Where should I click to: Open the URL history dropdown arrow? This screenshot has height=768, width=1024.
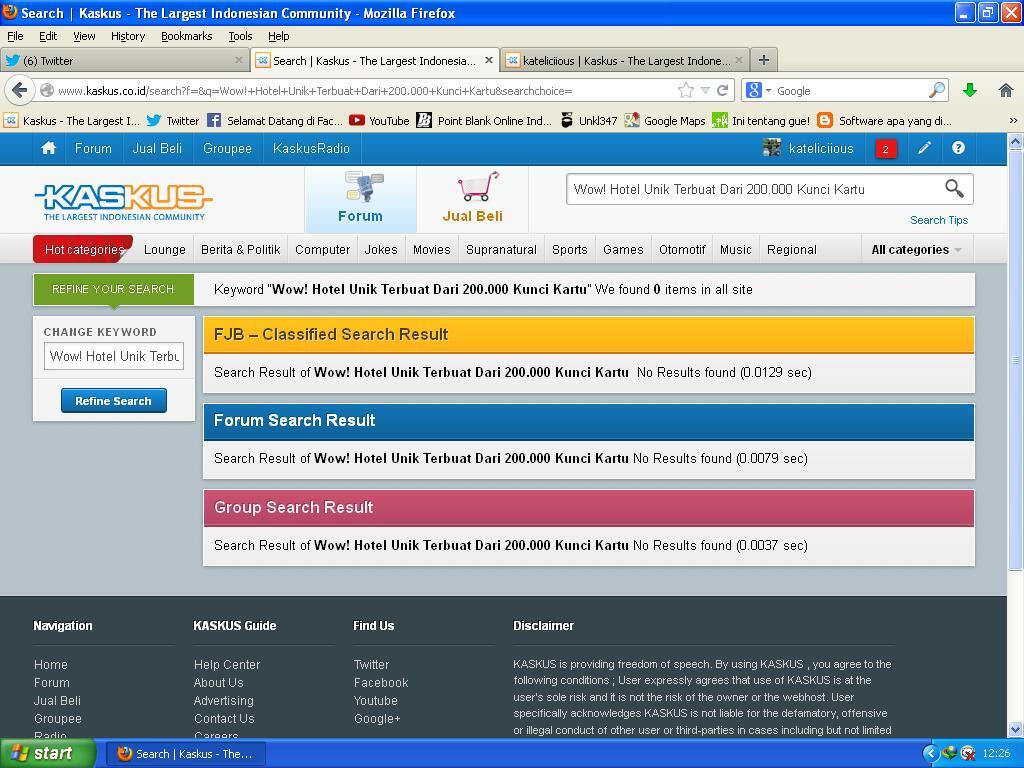click(705, 90)
